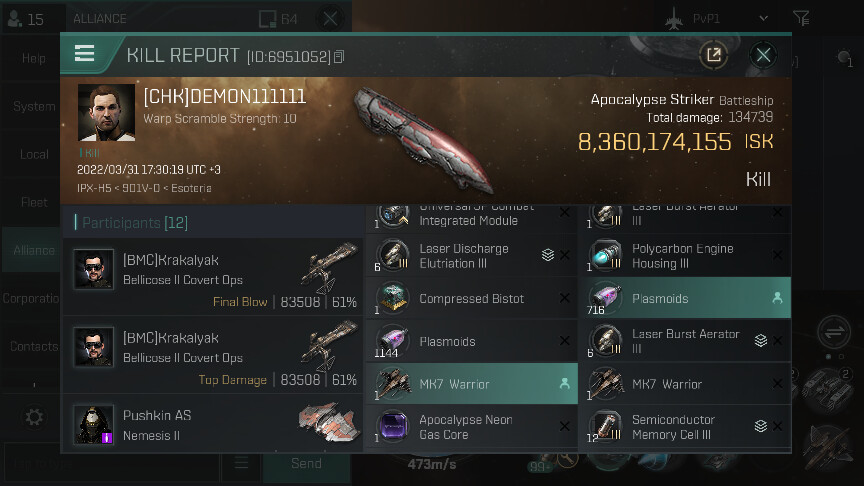This screenshot has height=486, width=864.
Task: View Pushkin AS participant entry
Action: point(213,423)
